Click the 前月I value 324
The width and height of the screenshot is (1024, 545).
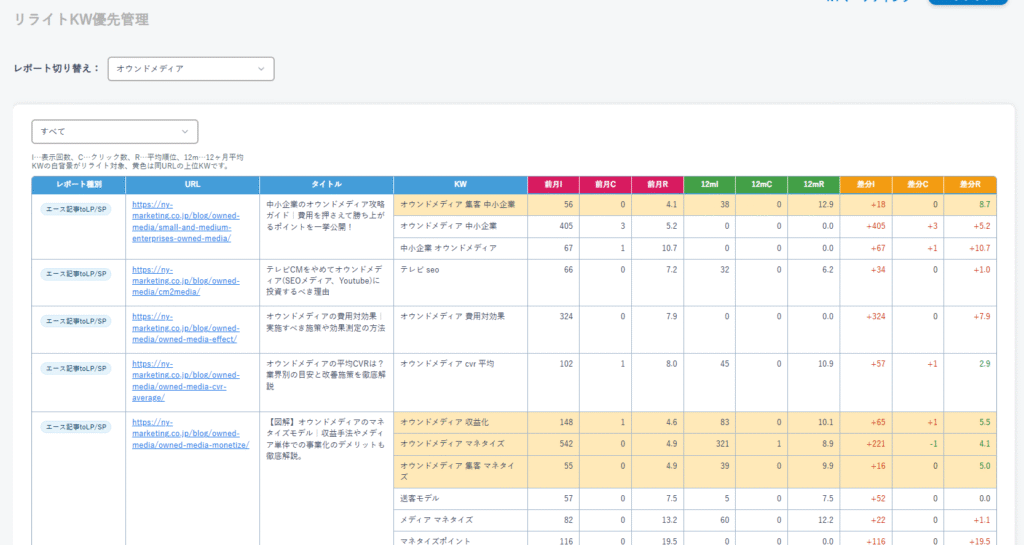pos(566,317)
